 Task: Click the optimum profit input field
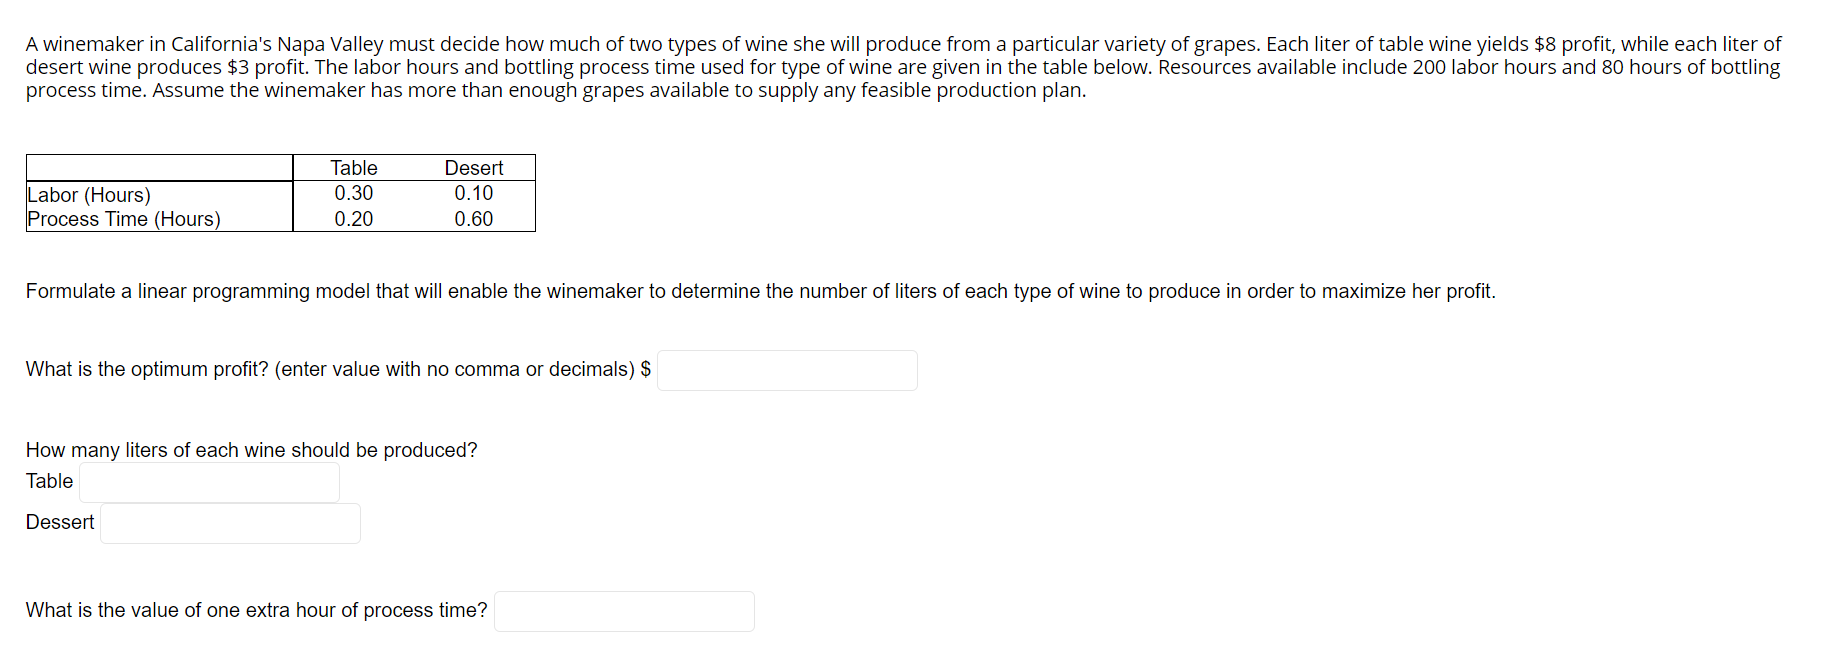787,370
